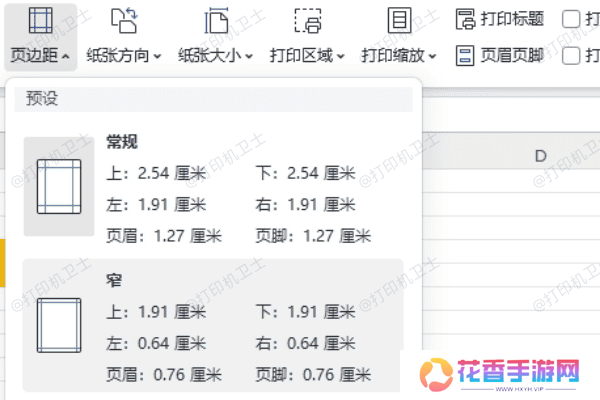Click 左: 1.91 厘米 under 常规
Image resolution: width=600 pixels, height=400 pixels.
[x=156, y=205]
